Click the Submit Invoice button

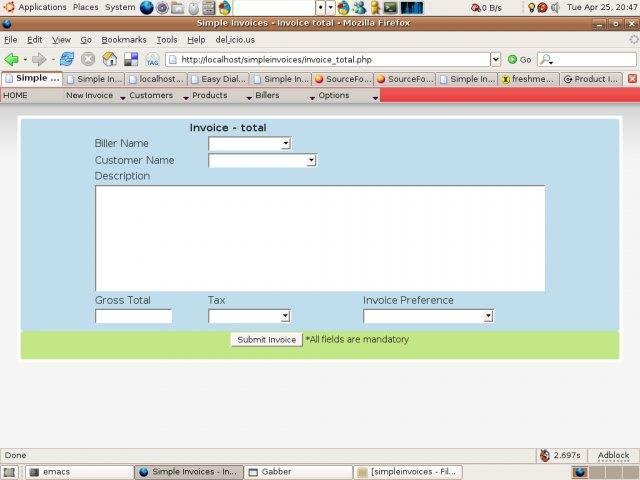point(267,340)
